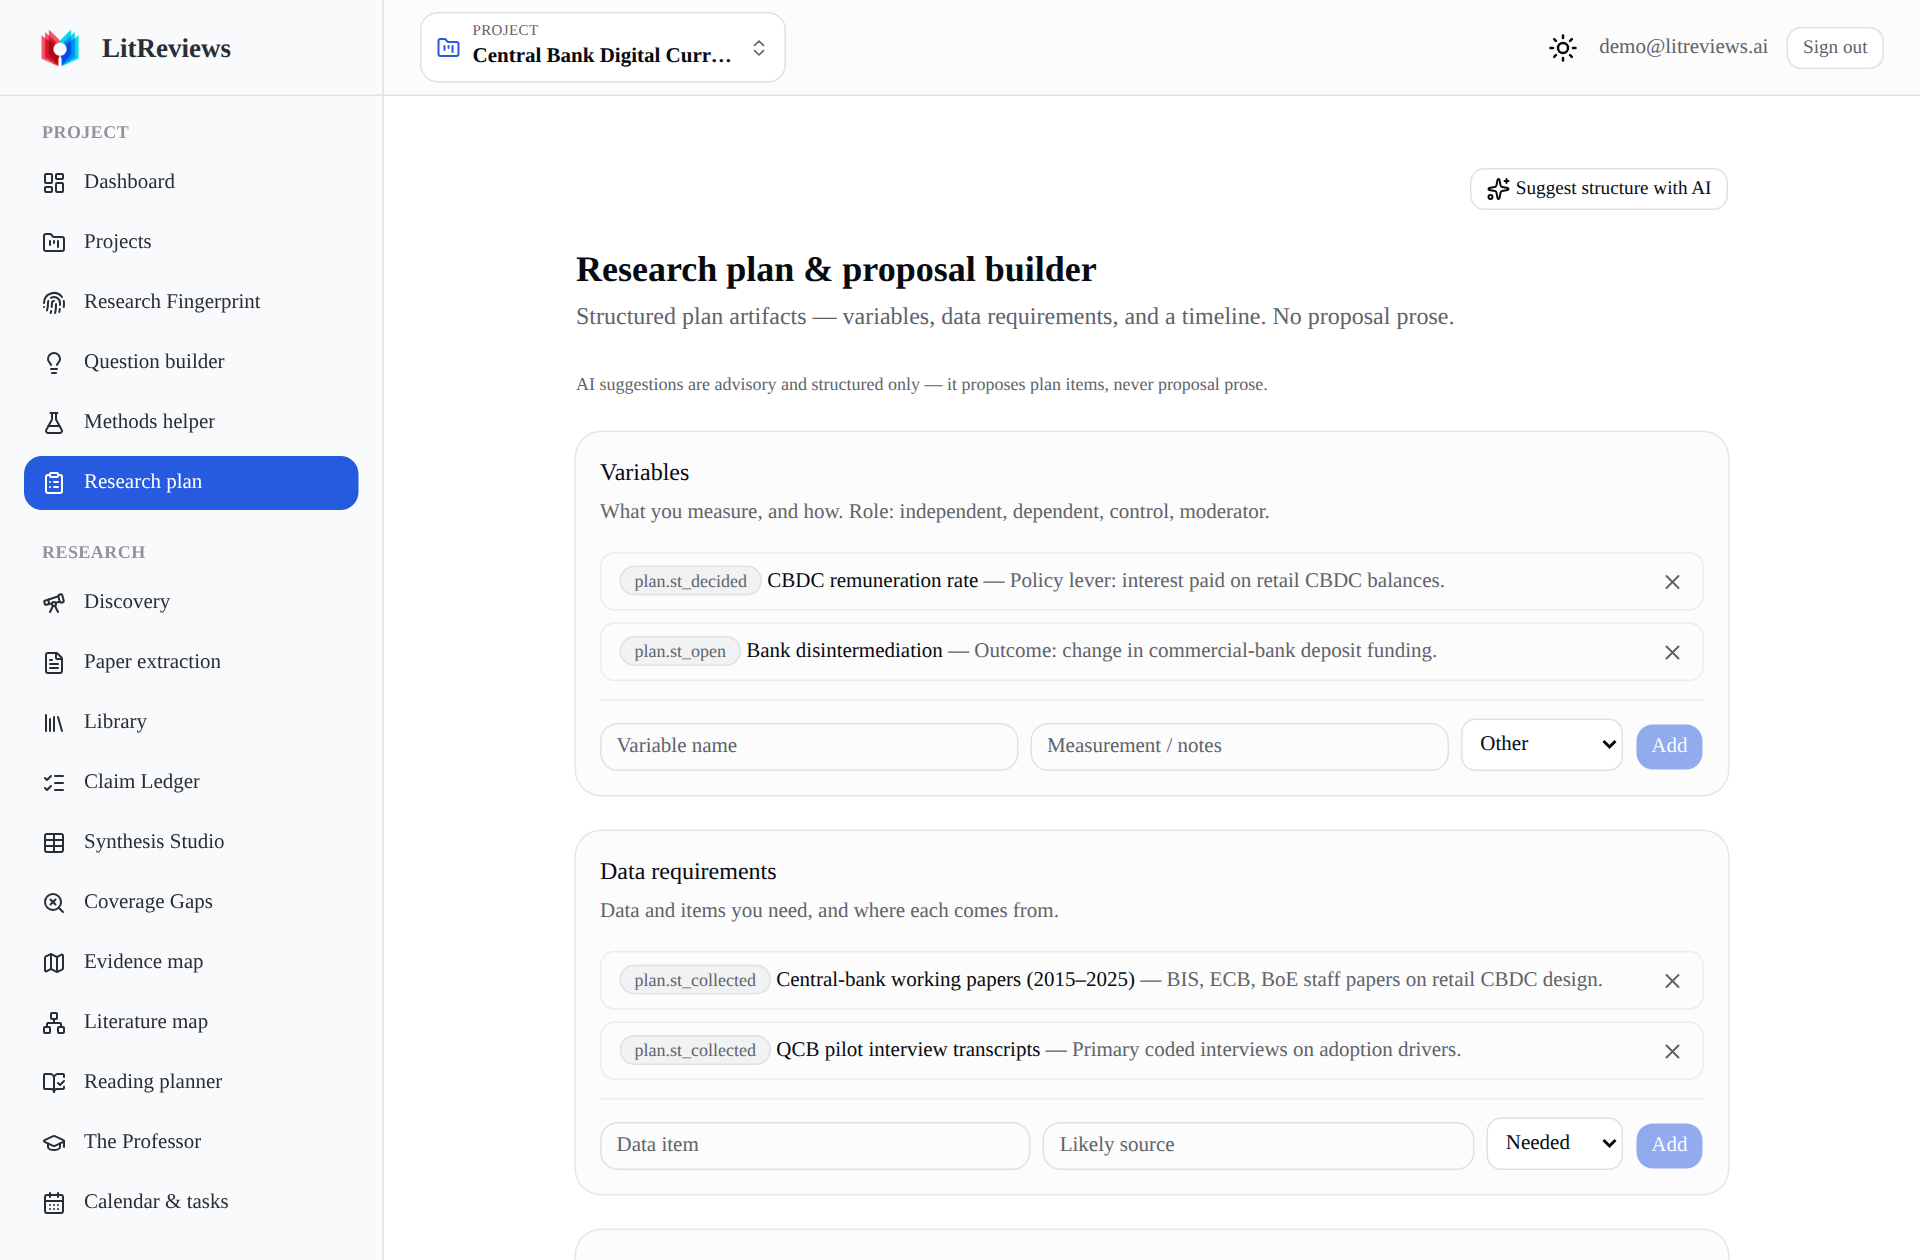The width and height of the screenshot is (1920, 1260).
Task: Click Add button in Variables section
Action: [1669, 746]
